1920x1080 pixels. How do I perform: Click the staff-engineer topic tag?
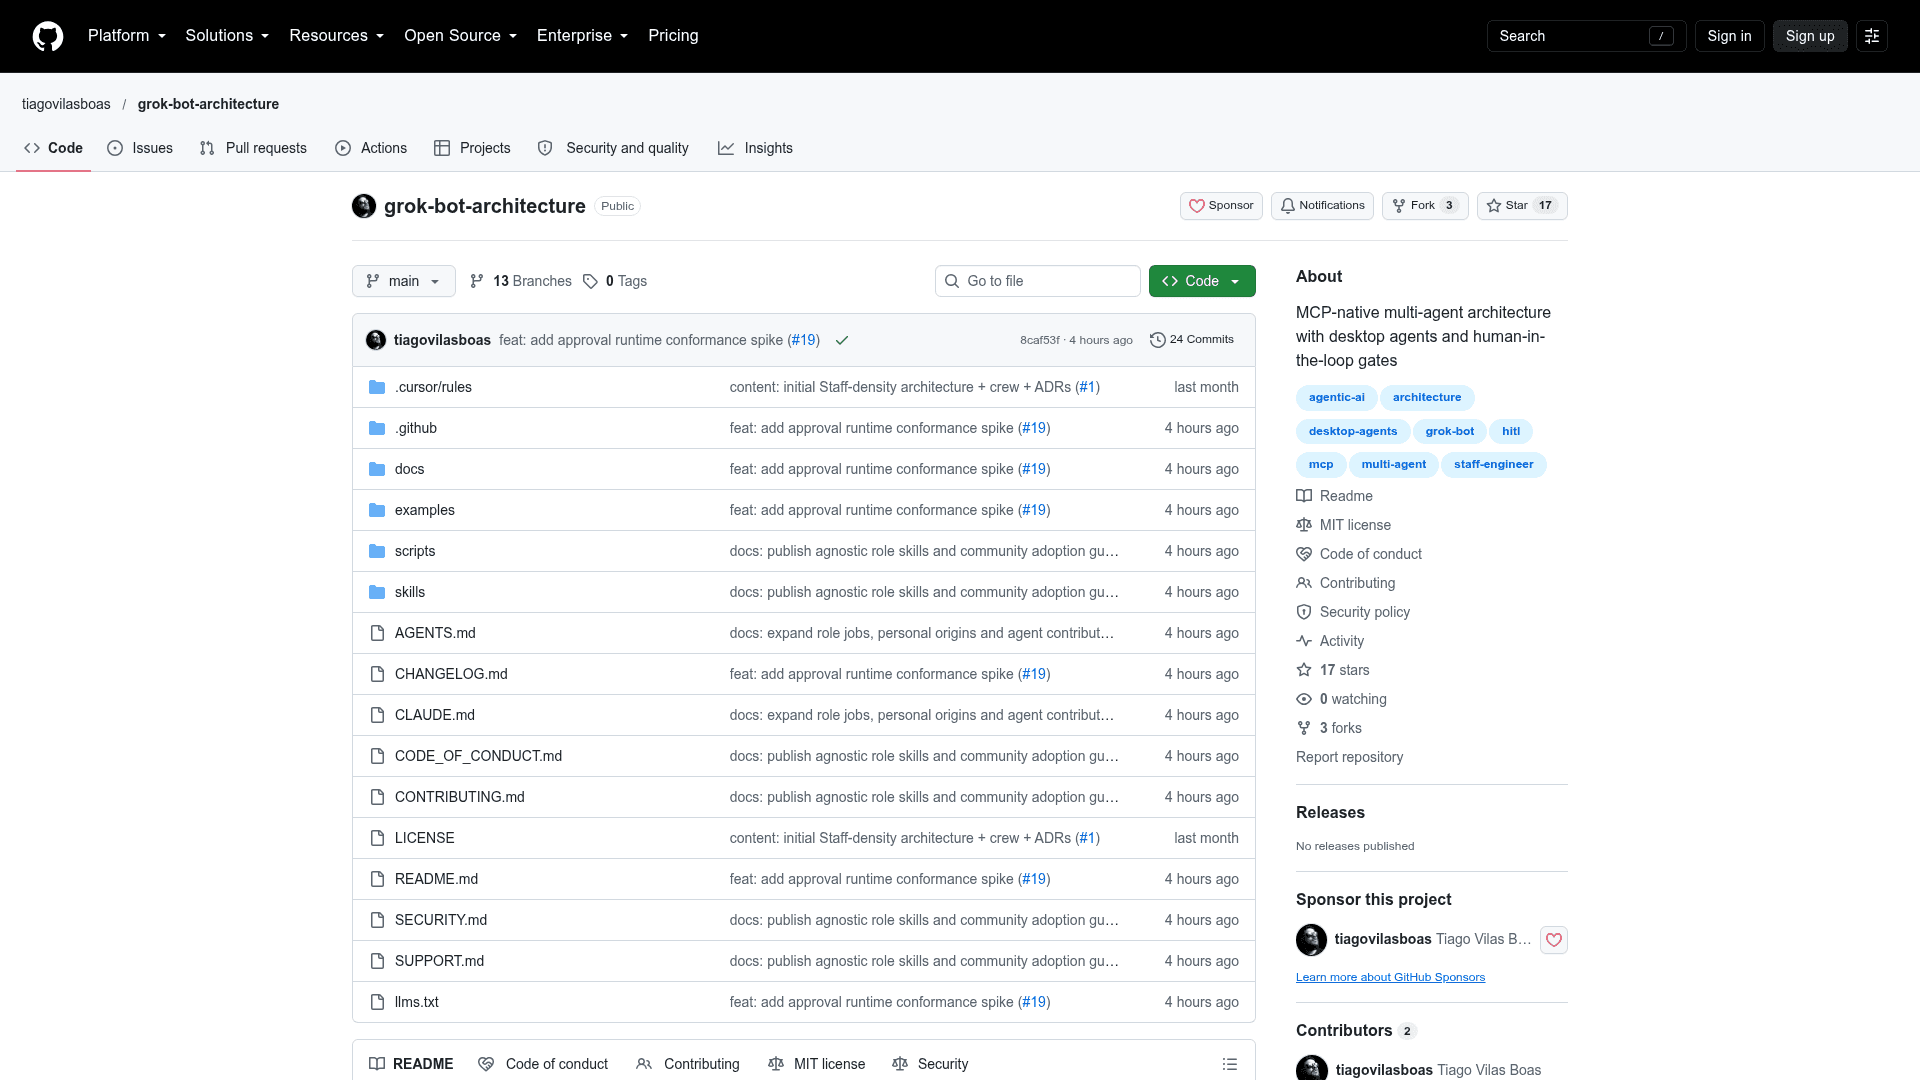pyautogui.click(x=1493, y=465)
